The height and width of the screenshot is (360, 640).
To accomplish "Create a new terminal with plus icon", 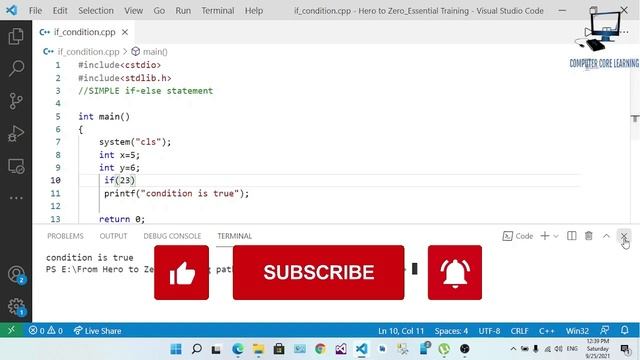I will (544, 236).
